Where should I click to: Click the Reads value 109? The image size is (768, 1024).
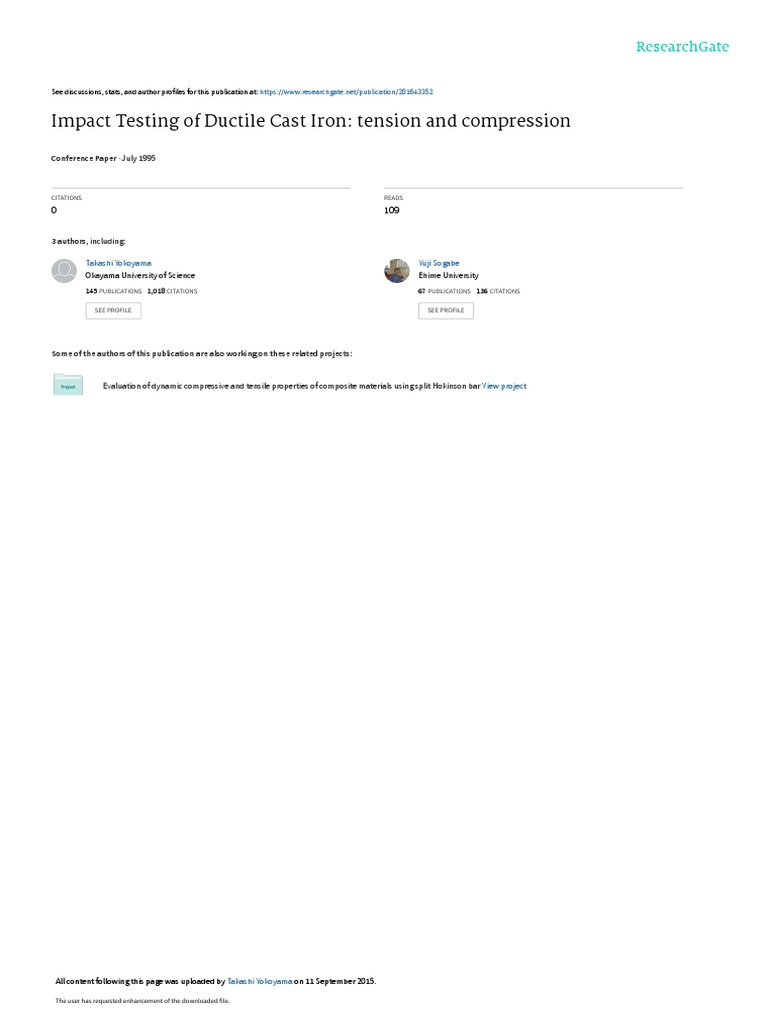[391, 210]
